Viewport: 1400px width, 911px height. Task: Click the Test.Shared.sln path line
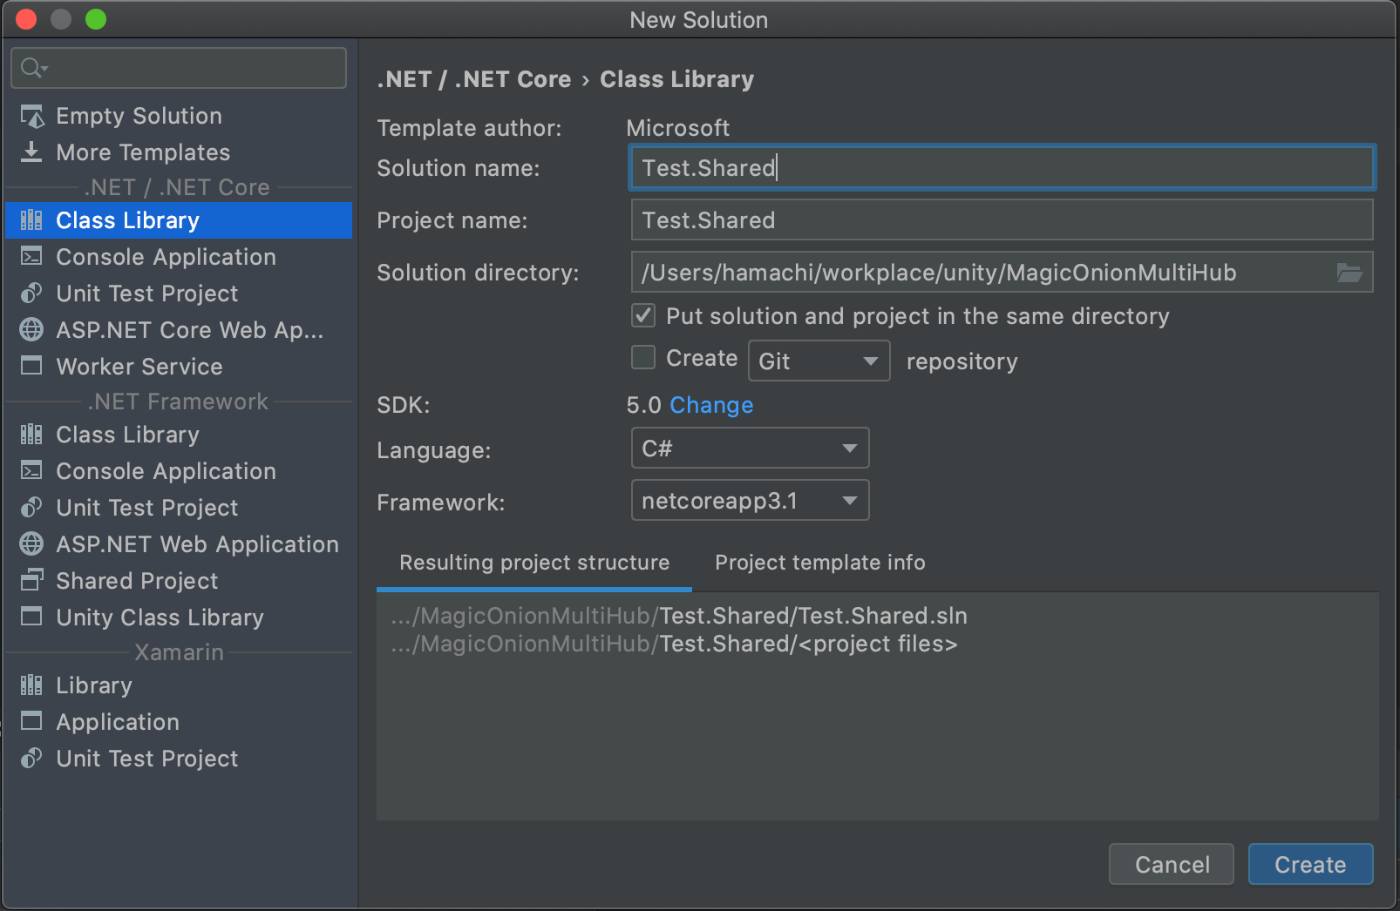[x=679, y=616]
